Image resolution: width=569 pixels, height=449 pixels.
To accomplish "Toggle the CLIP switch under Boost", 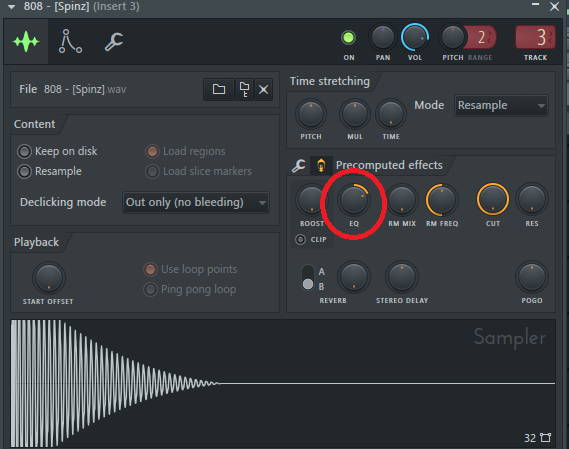I will (300, 240).
